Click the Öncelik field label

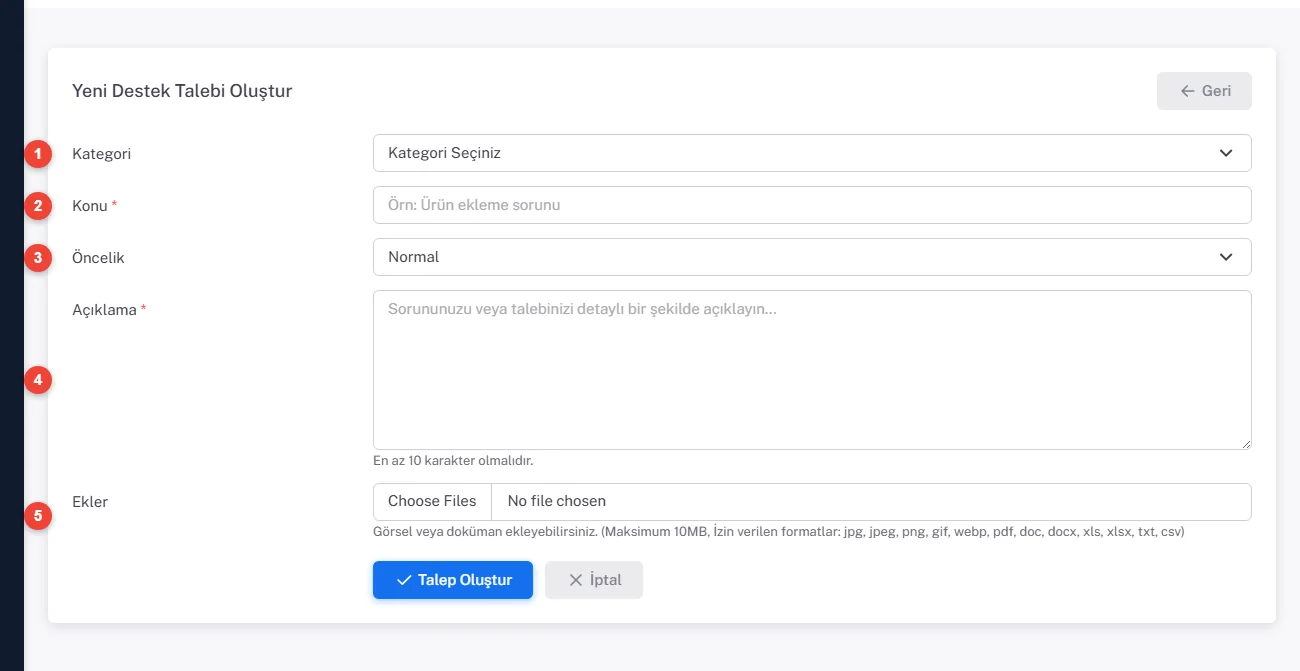tap(99, 258)
